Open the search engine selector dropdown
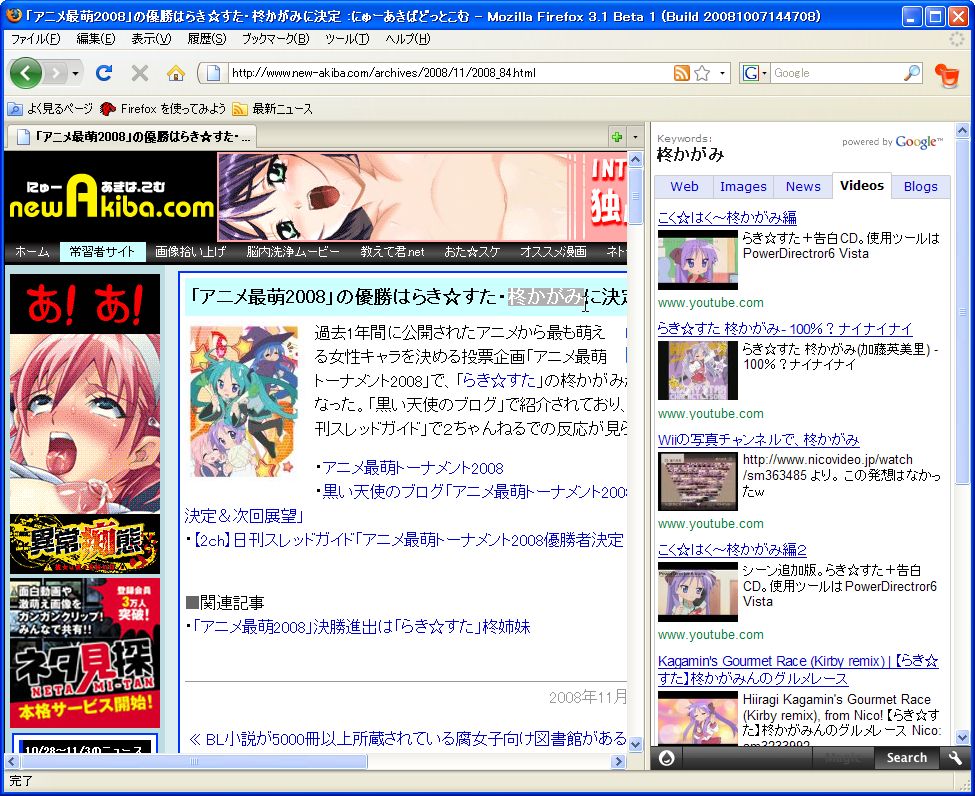This screenshot has width=975, height=796. (755, 73)
